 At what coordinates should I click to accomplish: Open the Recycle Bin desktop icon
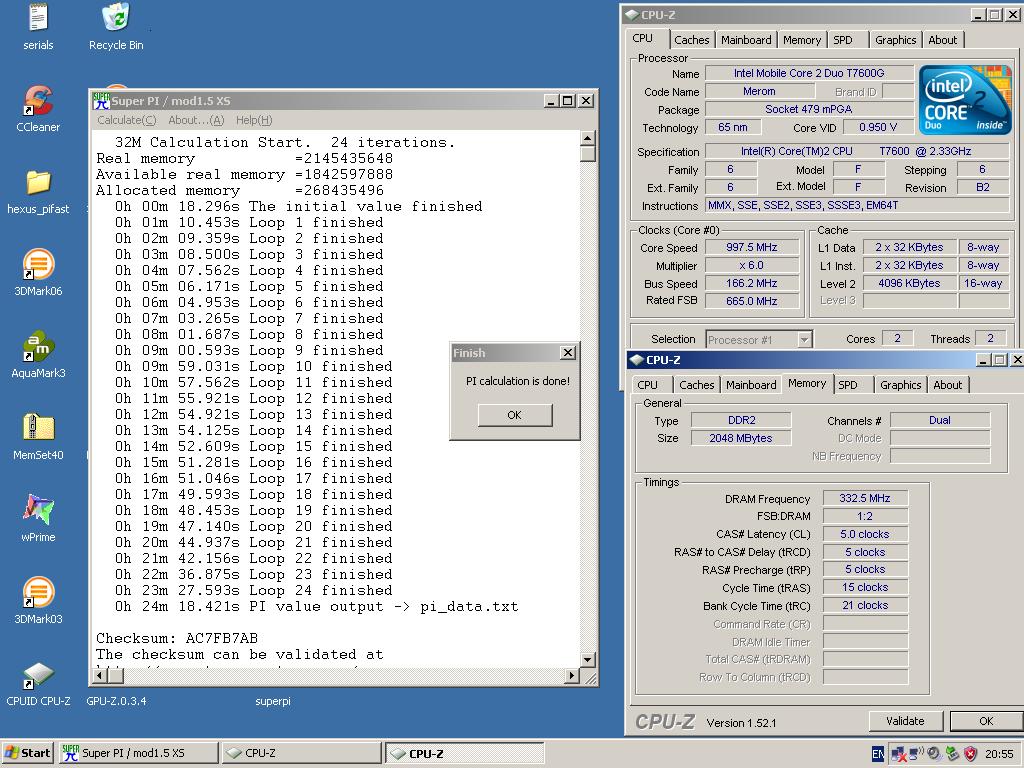click(x=116, y=18)
